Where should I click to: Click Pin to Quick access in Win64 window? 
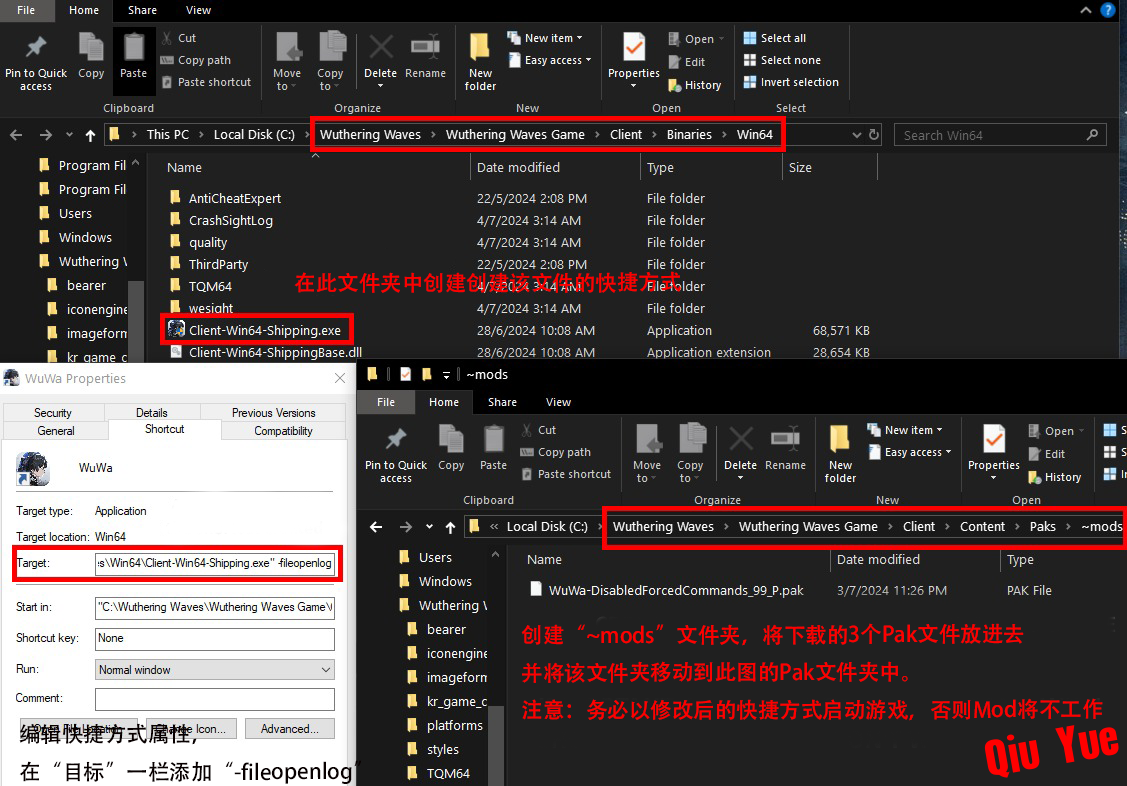click(x=35, y=63)
